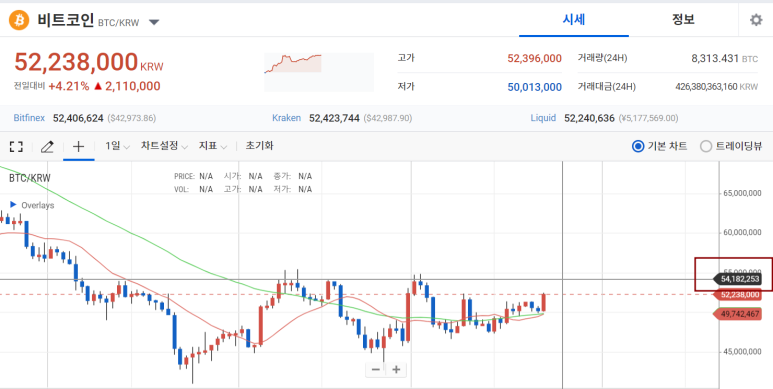Click the 54,182,253 crosshair price label
Screen dimensions: 773x389
click(738, 279)
